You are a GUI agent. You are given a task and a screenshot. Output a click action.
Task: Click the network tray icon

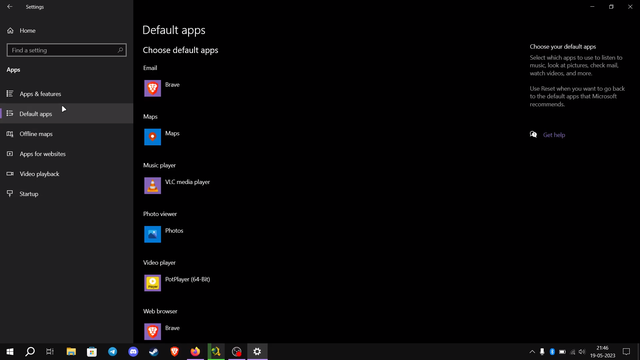573,352
